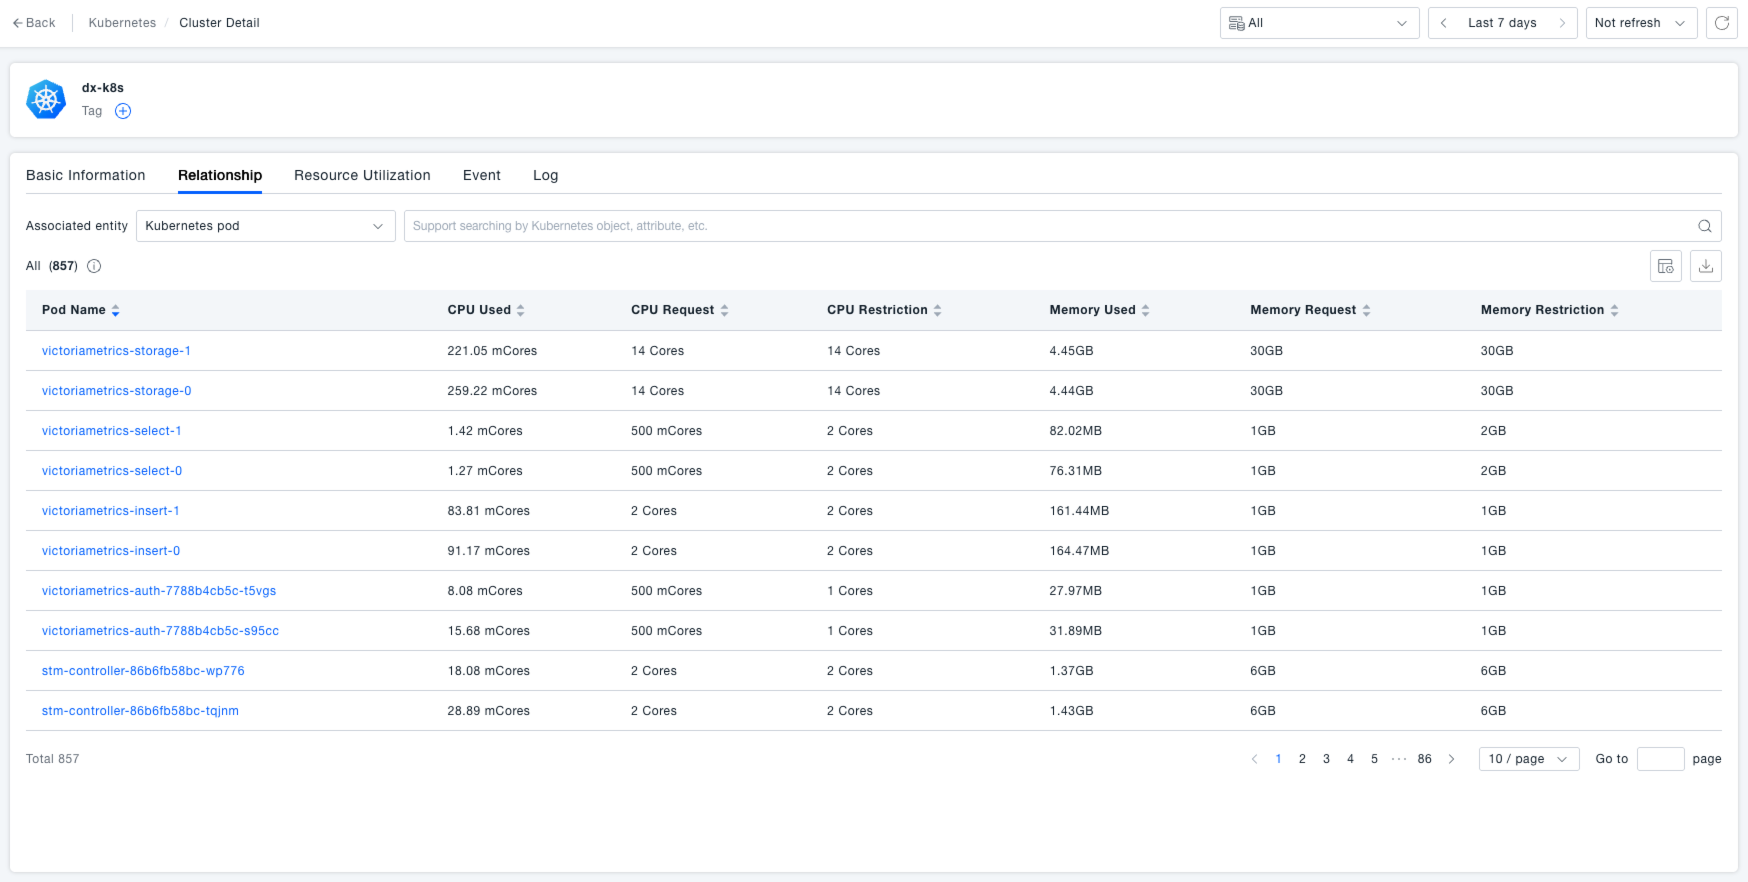The height and width of the screenshot is (882, 1748).
Task: Add a tag with the plus icon
Action: (x=123, y=111)
